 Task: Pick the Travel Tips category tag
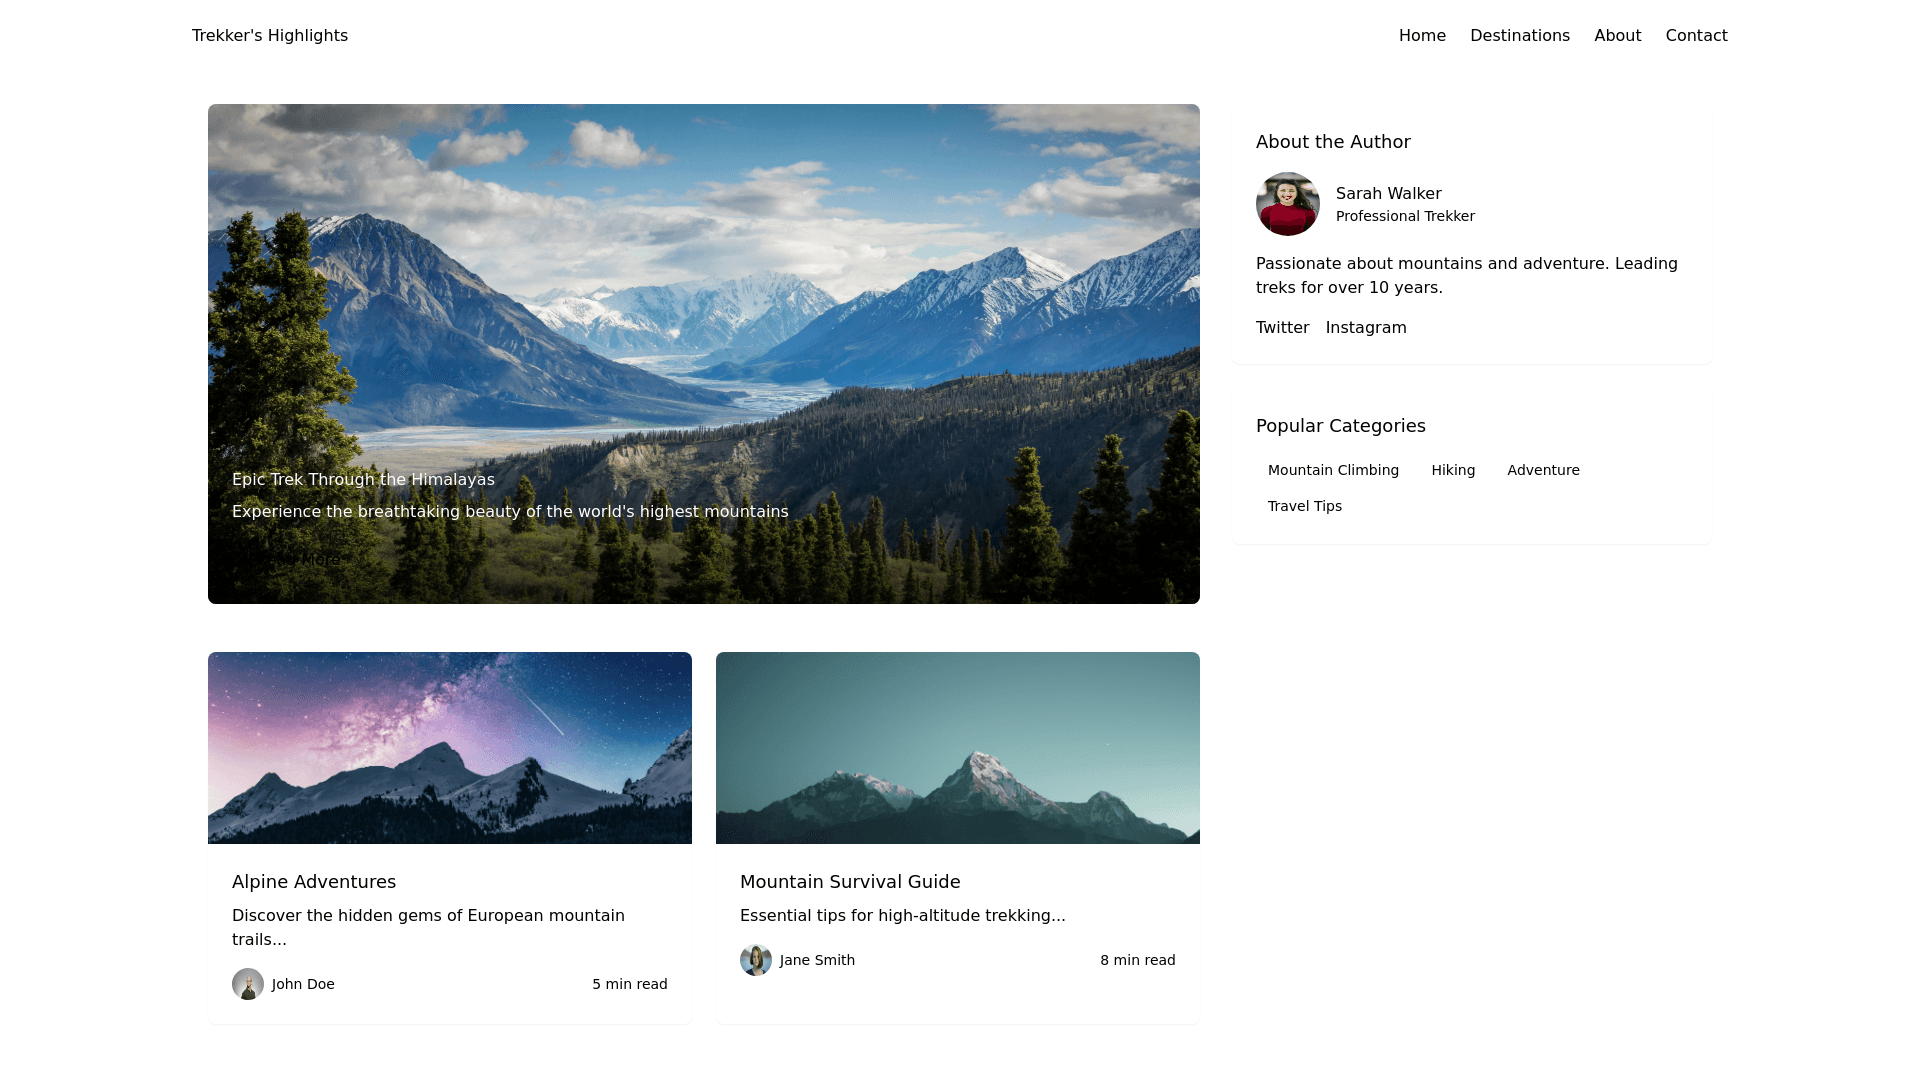1304,506
